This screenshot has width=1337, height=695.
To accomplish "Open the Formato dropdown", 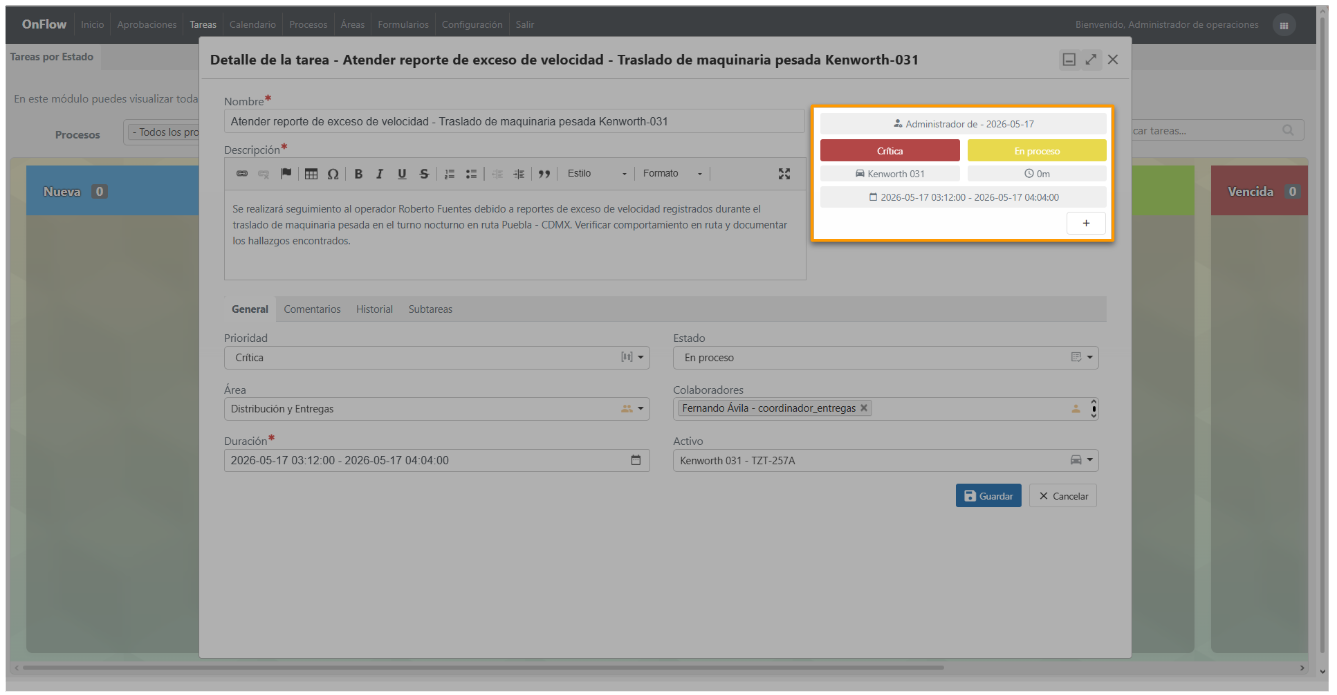I will (x=673, y=174).
